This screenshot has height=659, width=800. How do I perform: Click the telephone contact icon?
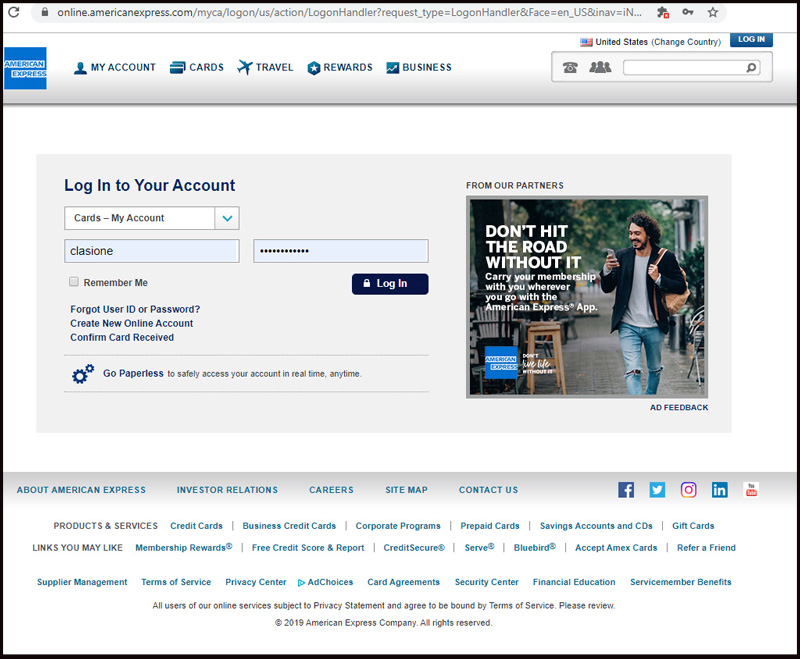click(x=570, y=67)
